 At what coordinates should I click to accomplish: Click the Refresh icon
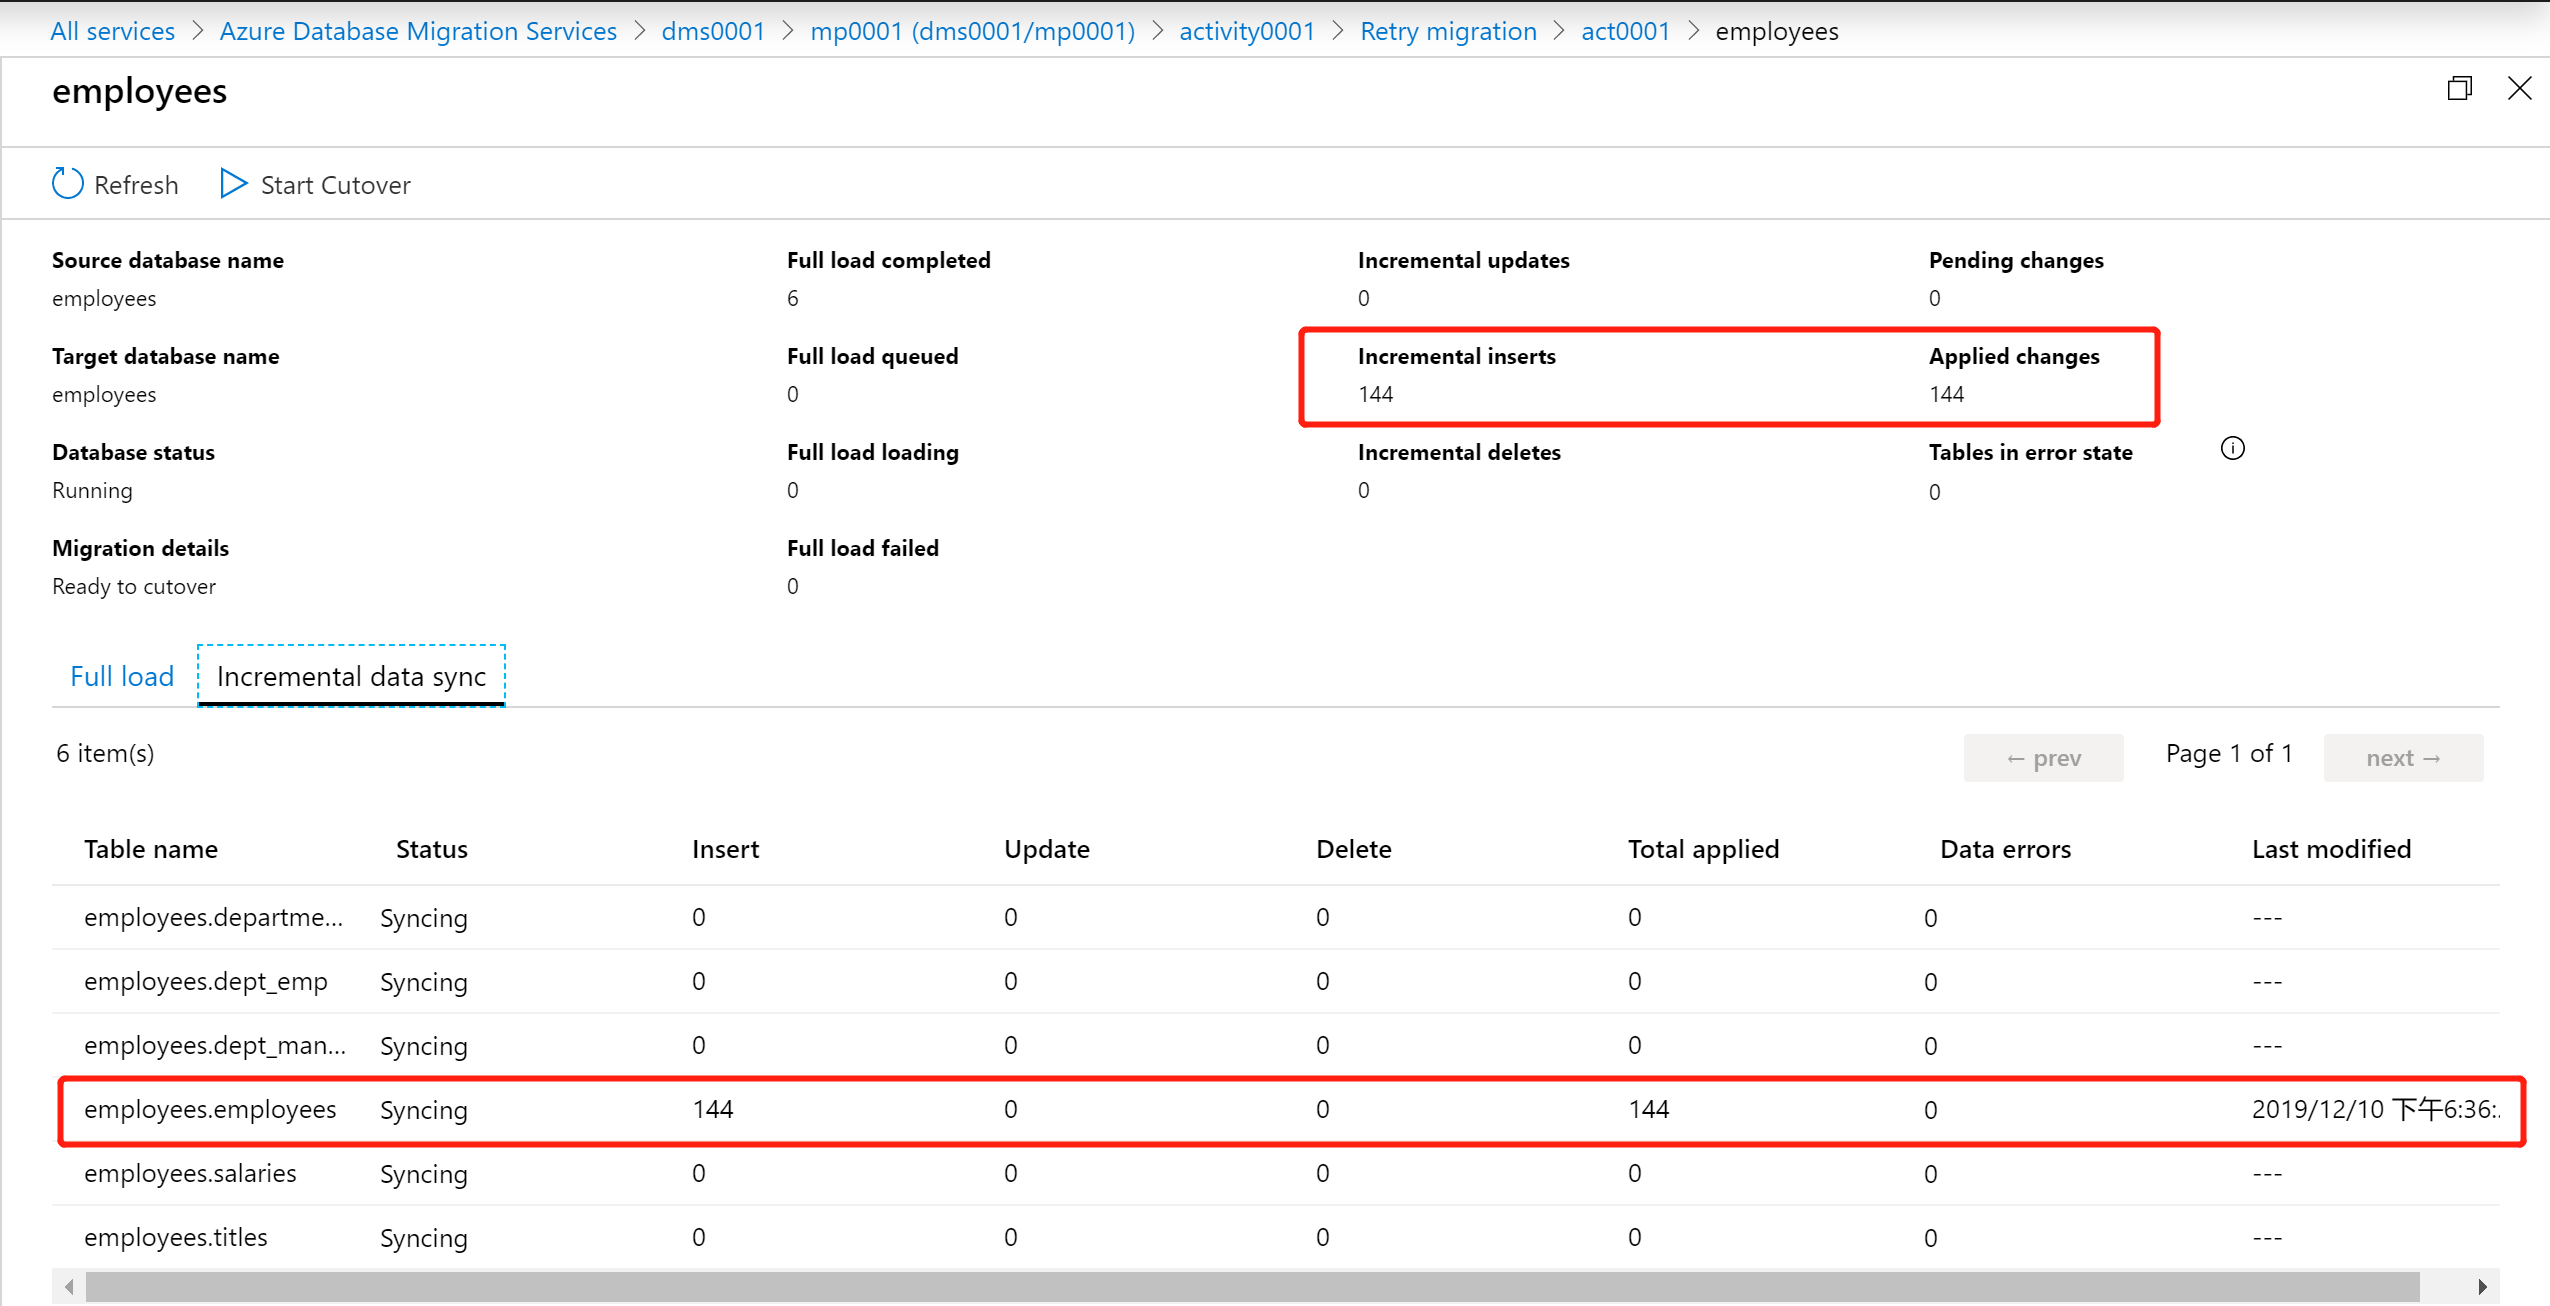point(68,184)
